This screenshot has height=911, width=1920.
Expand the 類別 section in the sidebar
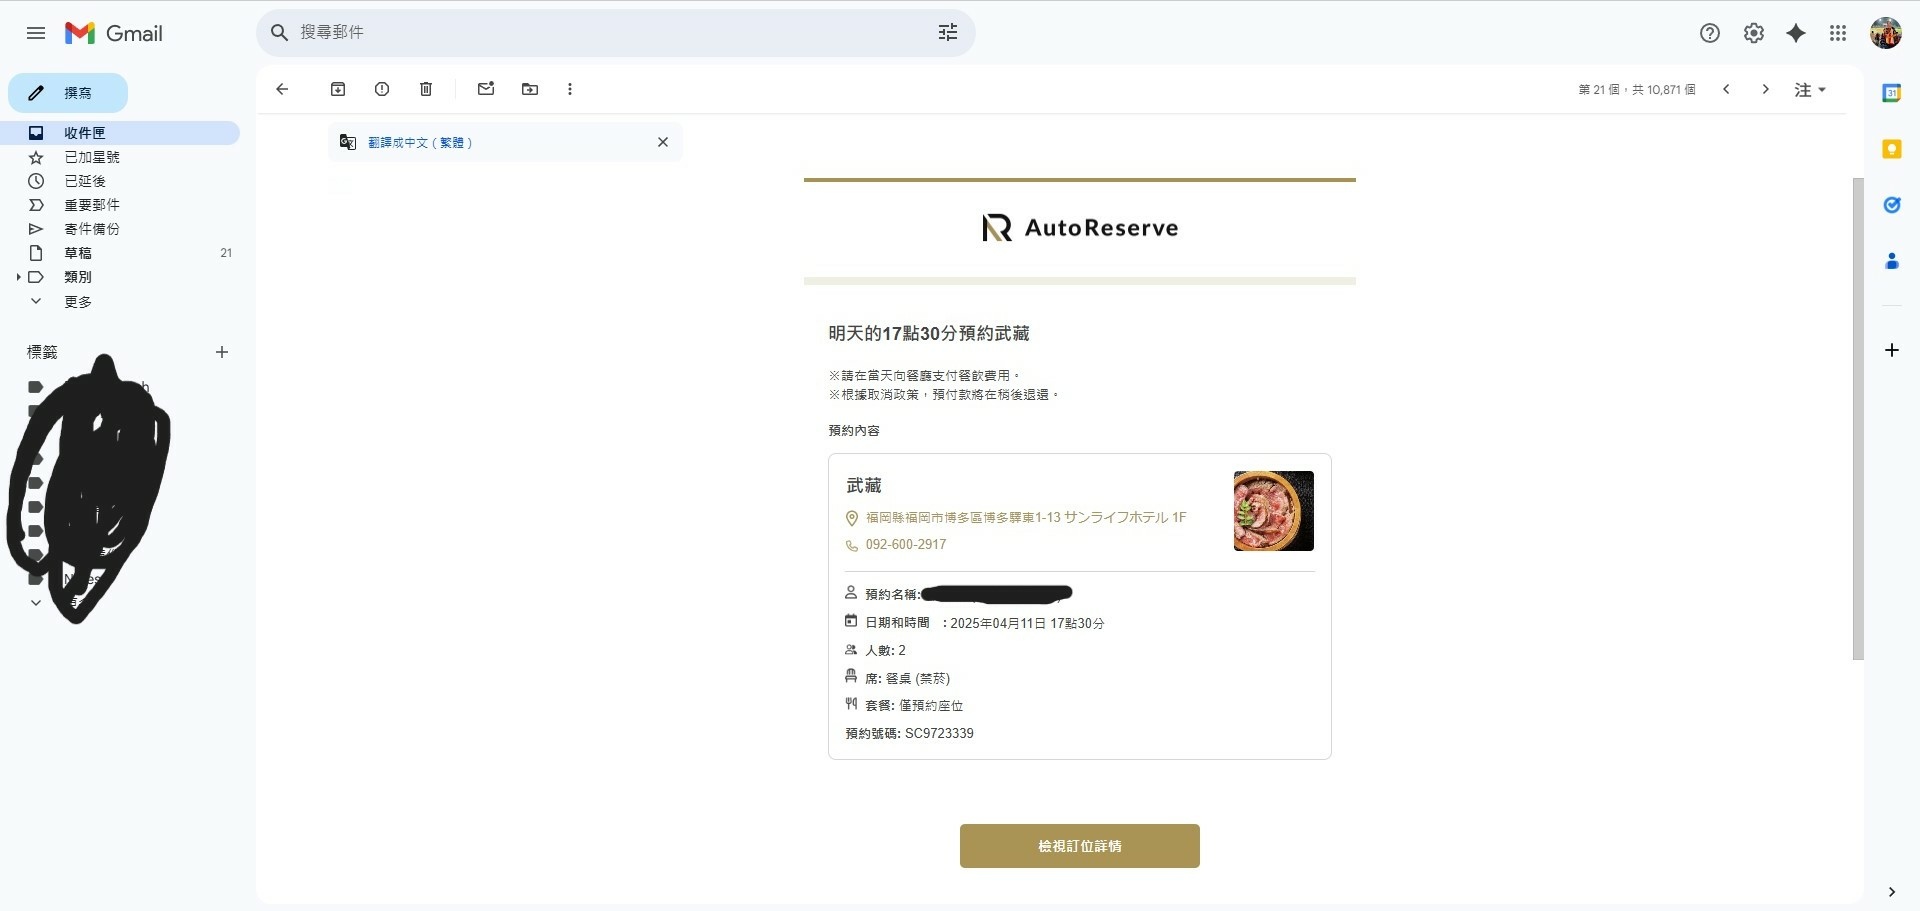[16, 277]
